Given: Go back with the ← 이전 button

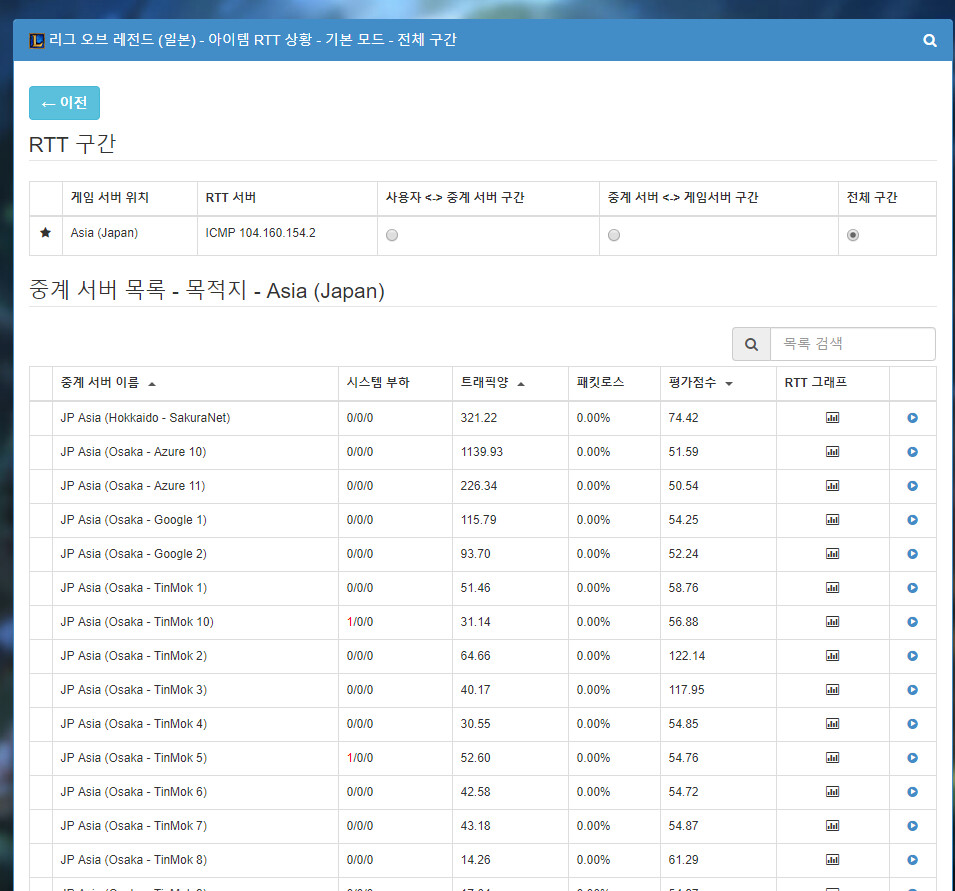Looking at the screenshot, I should (x=64, y=103).
